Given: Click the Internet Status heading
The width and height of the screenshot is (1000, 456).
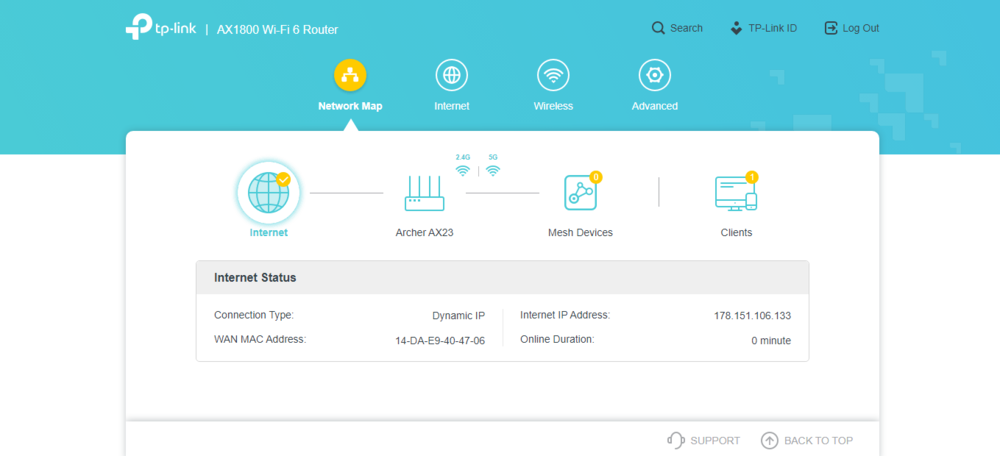Looking at the screenshot, I should 255,278.
